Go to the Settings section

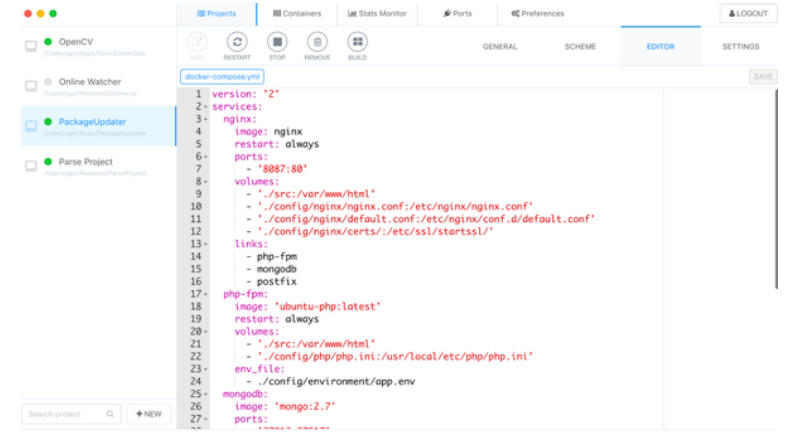(x=740, y=47)
